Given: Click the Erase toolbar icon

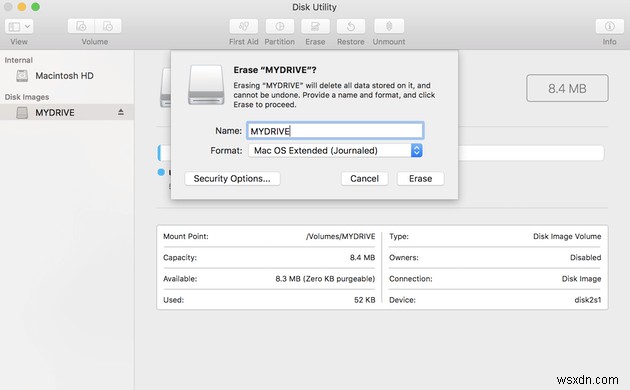Looking at the screenshot, I should (x=315, y=27).
